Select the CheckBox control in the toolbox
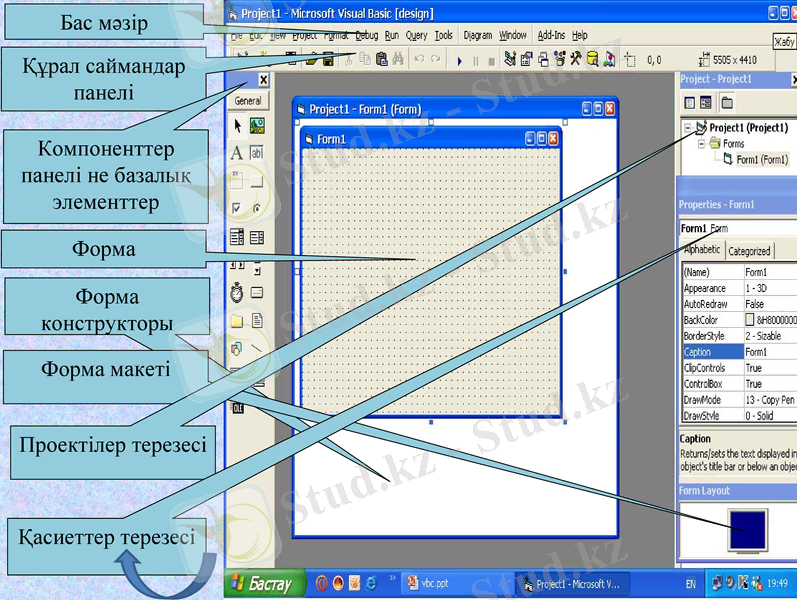 pos(236,208)
